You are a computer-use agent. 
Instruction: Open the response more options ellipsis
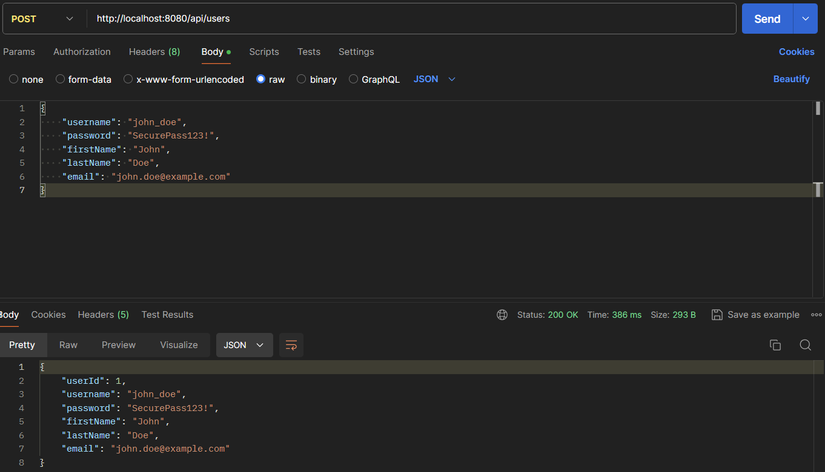816,315
